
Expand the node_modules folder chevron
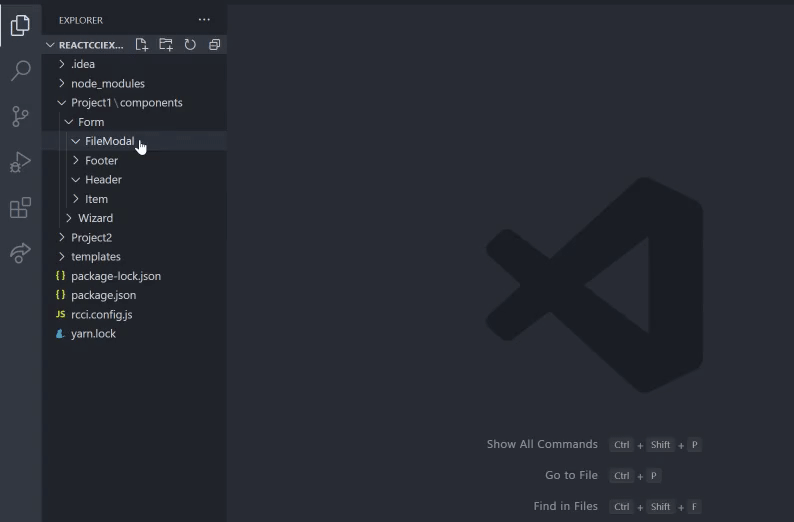click(x=62, y=83)
